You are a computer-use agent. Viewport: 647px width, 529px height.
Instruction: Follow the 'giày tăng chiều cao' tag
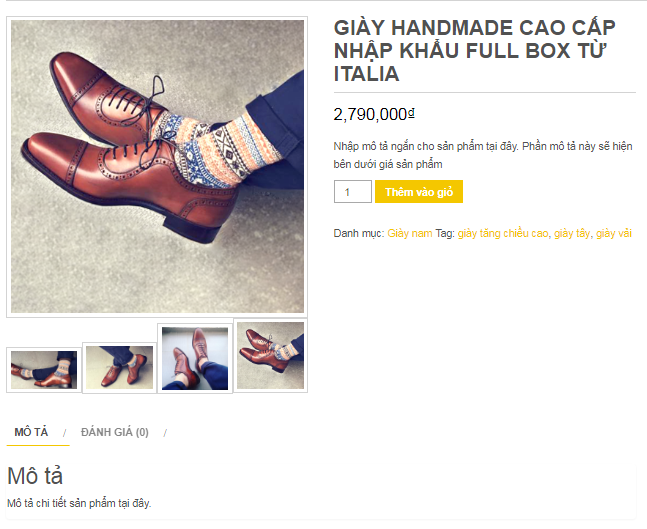click(503, 233)
